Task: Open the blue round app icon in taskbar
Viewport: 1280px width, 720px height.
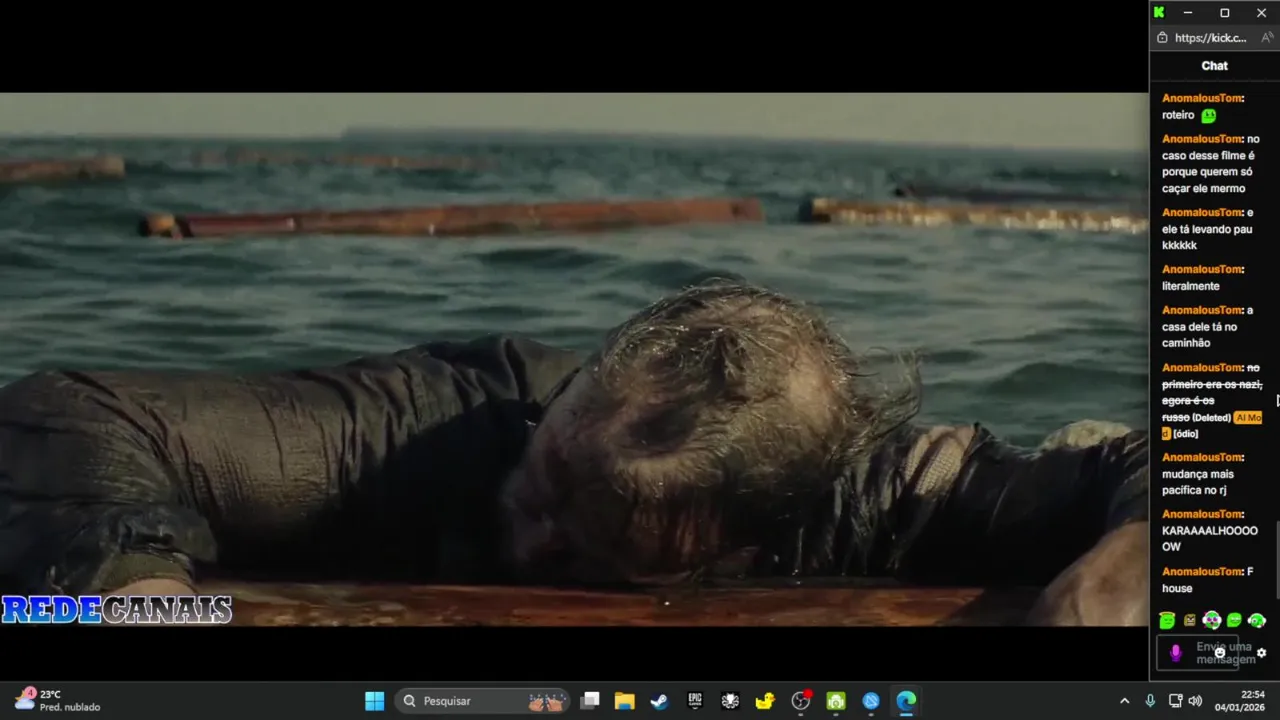Action: (871, 701)
